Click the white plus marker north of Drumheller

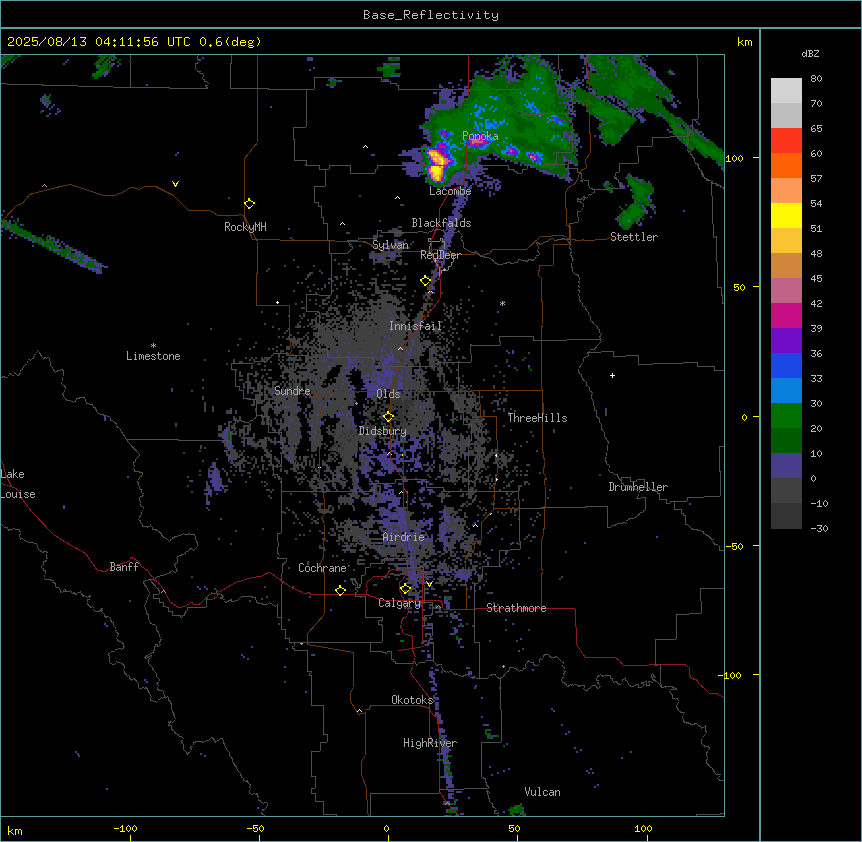tap(612, 375)
